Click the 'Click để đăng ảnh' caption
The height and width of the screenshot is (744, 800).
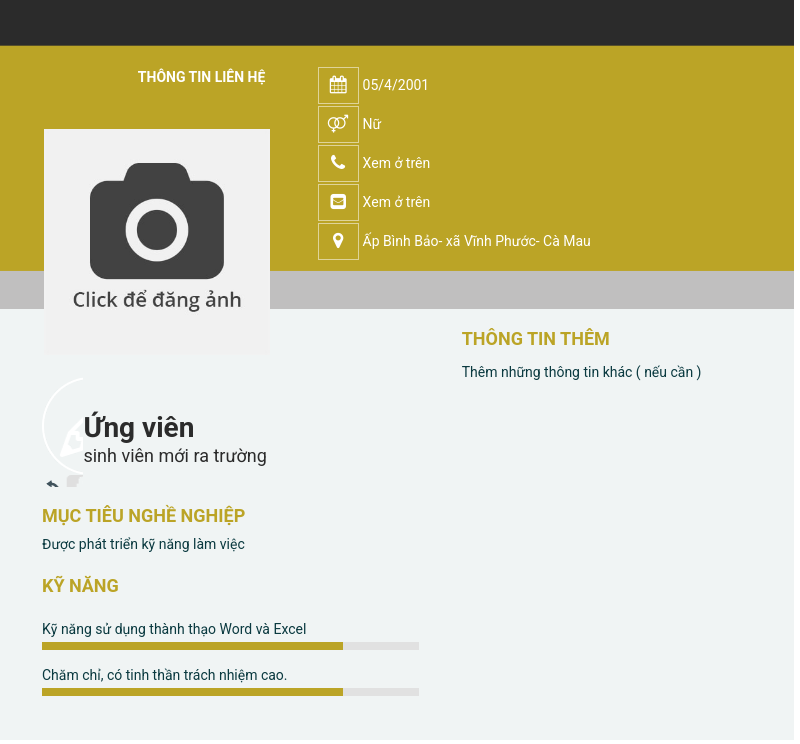coord(157,300)
